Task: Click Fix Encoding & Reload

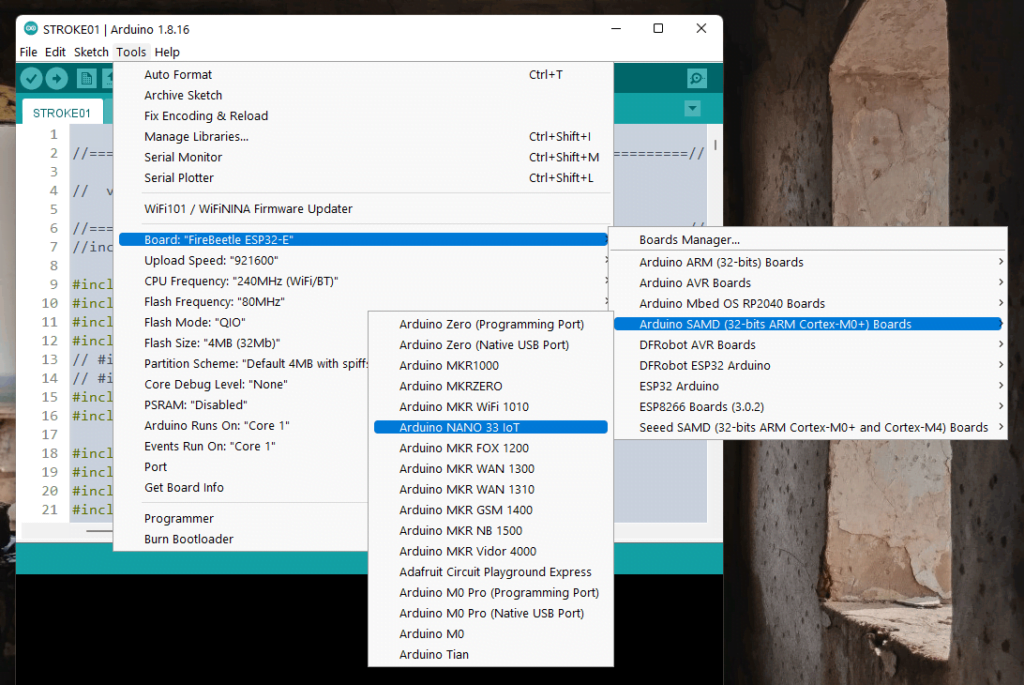Action: pyautogui.click(x=364, y=116)
